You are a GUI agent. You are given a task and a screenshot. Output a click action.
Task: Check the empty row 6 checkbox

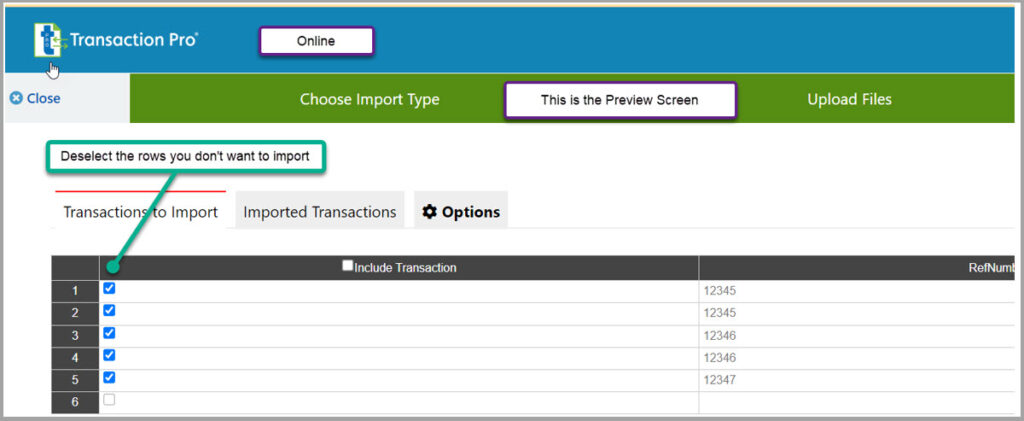pyautogui.click(x=109, y=399)
